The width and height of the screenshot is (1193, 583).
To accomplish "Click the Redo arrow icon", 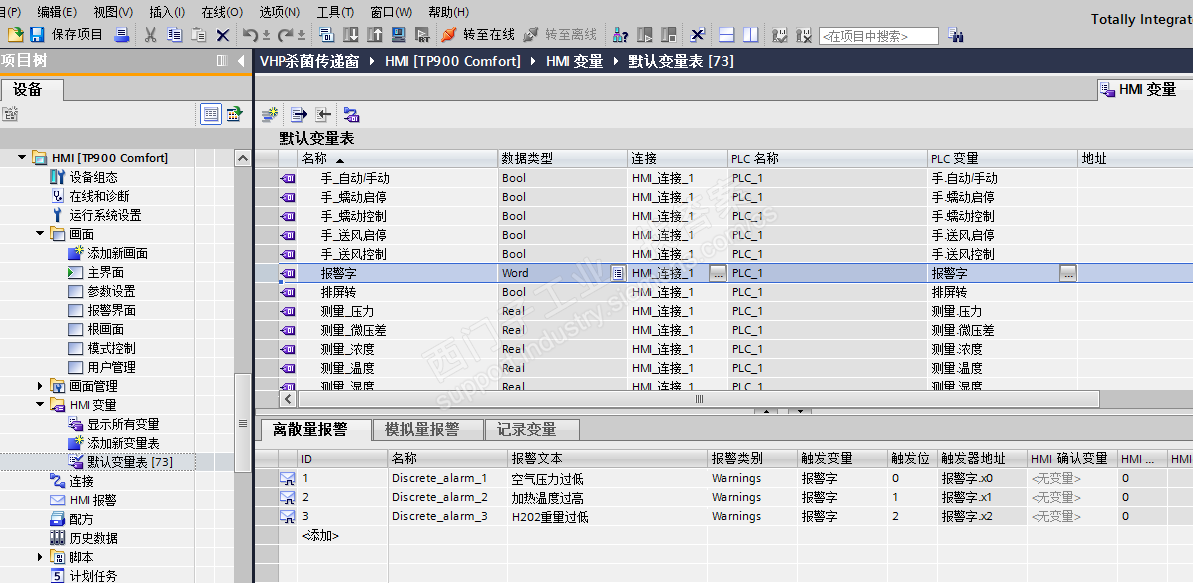I will pyautogui.click(x=285, y=34).
